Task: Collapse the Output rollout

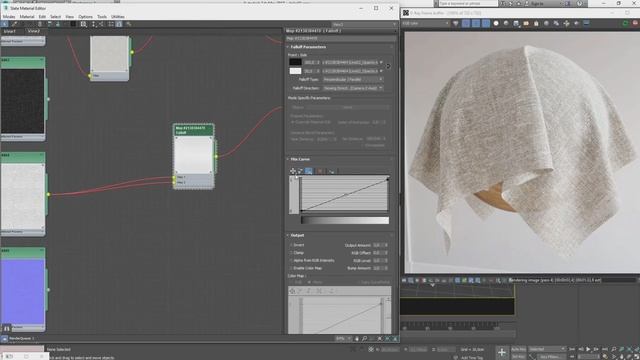Action: point(297,236)
